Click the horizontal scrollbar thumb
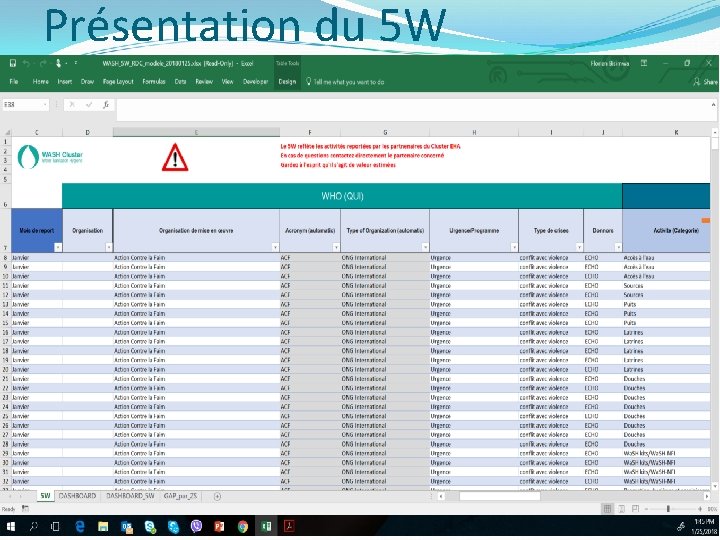720x540 pixels. 500,496
